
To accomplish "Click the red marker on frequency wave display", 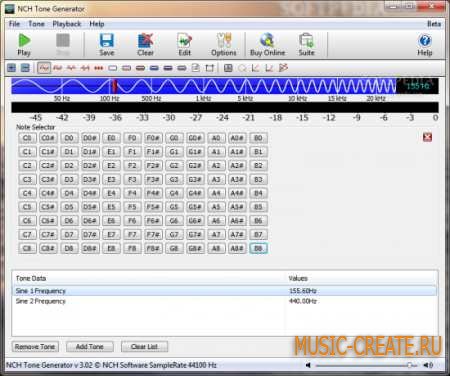I will (x=114, y=86).
